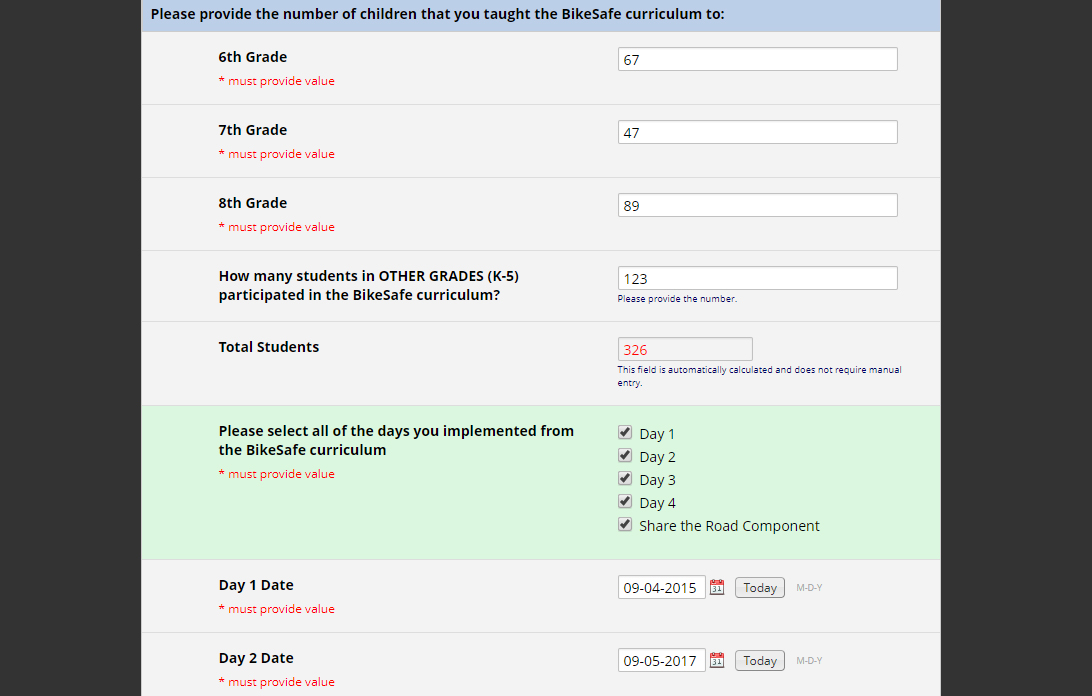This screenshot has height=696, width=1092.
Task: Click the '8th Grade' label
Action: (x=253, y=203)
